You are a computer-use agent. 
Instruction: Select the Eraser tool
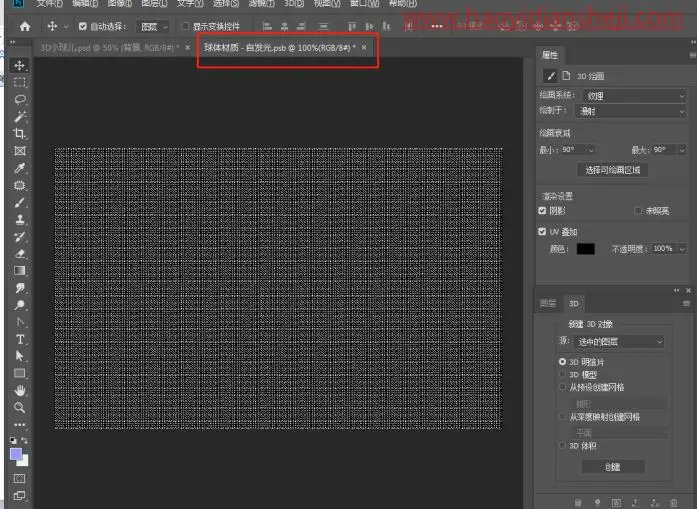(x=20, y=254)
